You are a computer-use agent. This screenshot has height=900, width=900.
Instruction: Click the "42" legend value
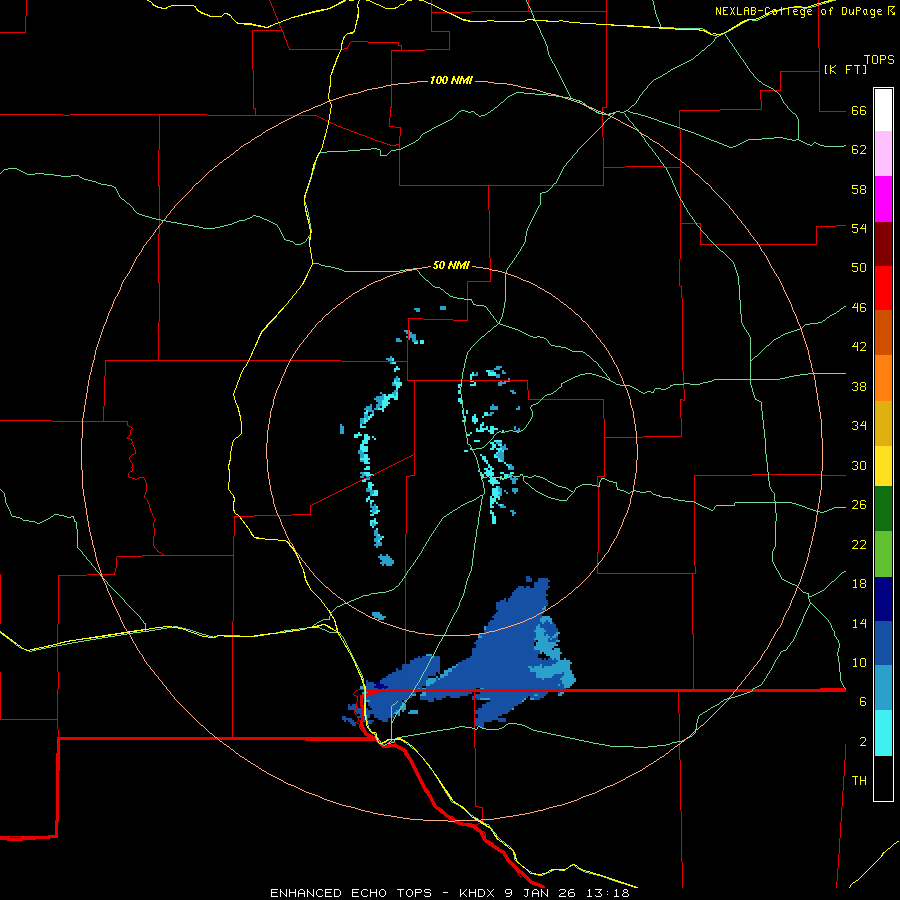pos(859,347)
